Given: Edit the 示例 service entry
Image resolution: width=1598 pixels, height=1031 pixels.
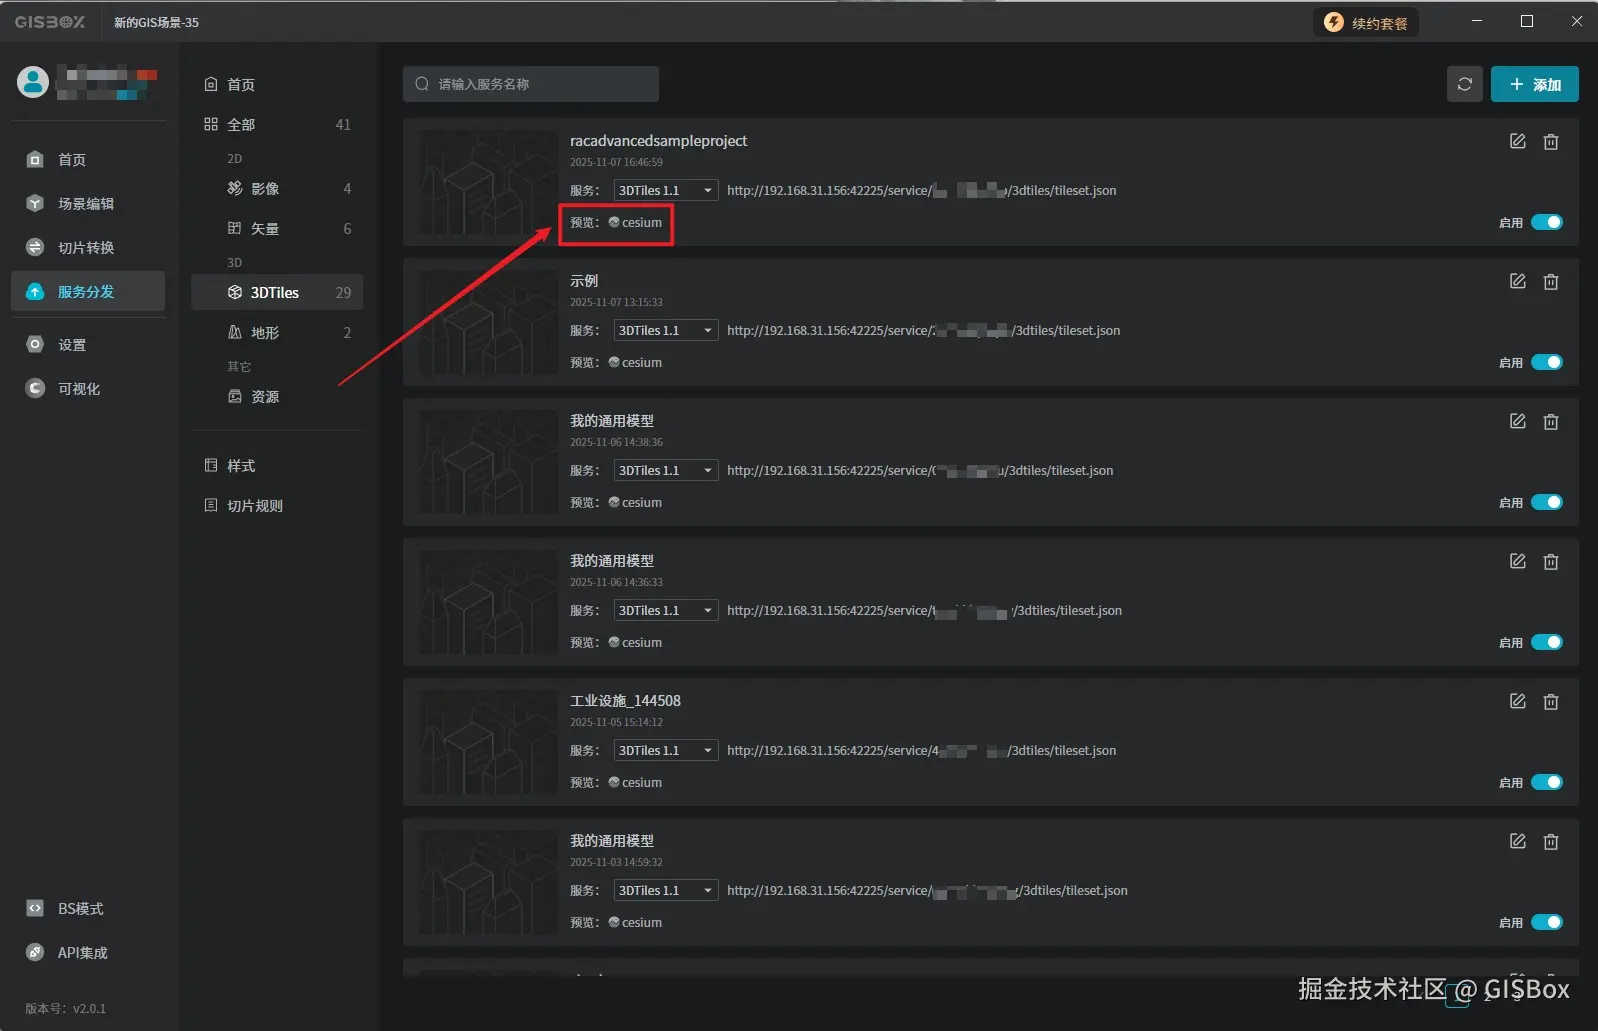Looking at the screenshot, I should [x=1517, y=281].
